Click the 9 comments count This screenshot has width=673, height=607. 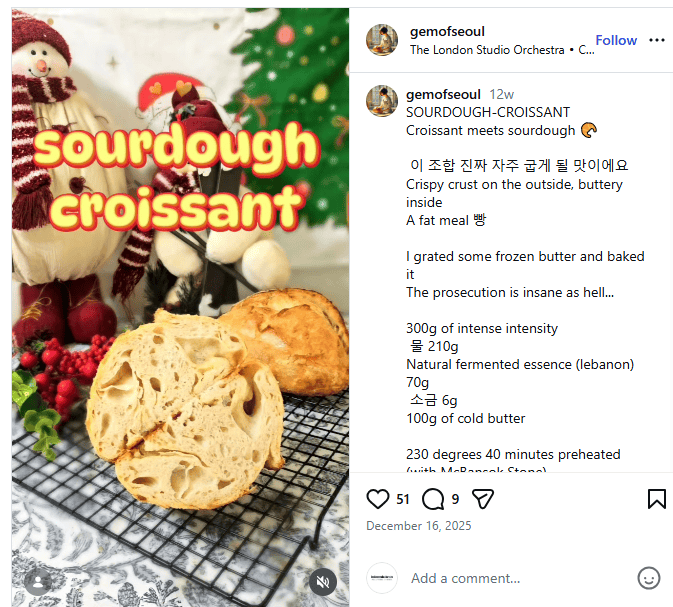point(455,499)
